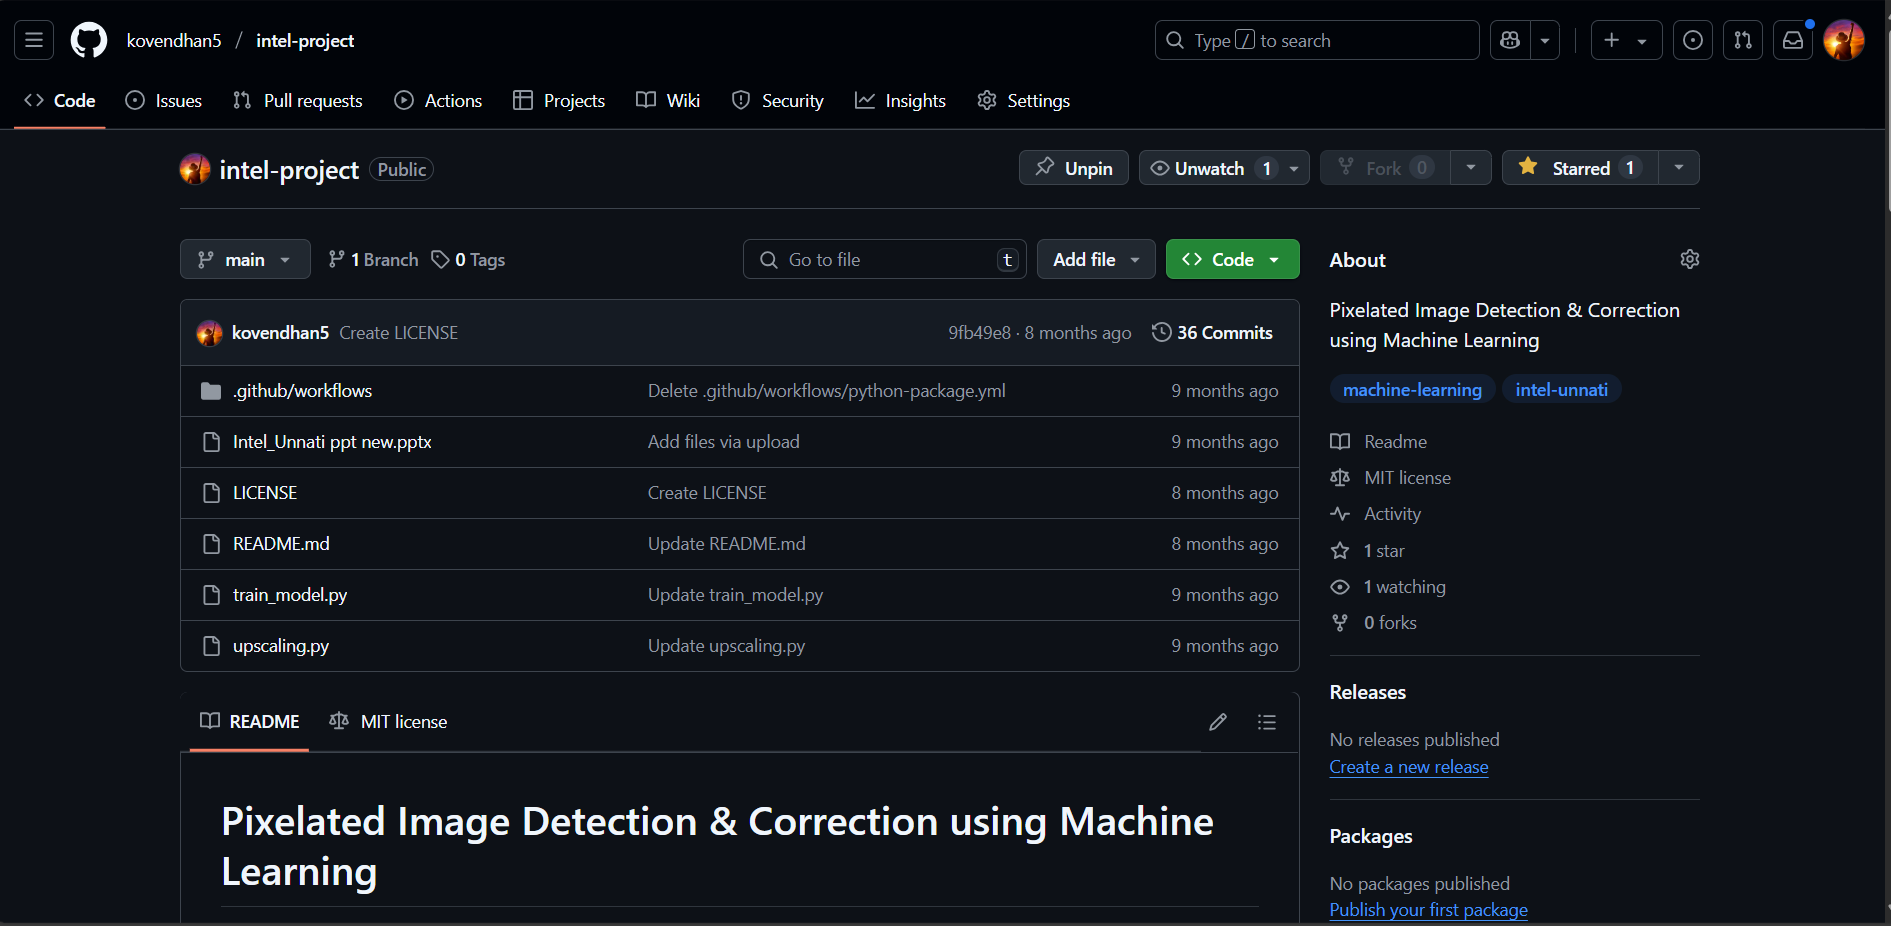The image size is (1891, 926).
Task: Focus the Go to file search field
Action: [885, 259]
